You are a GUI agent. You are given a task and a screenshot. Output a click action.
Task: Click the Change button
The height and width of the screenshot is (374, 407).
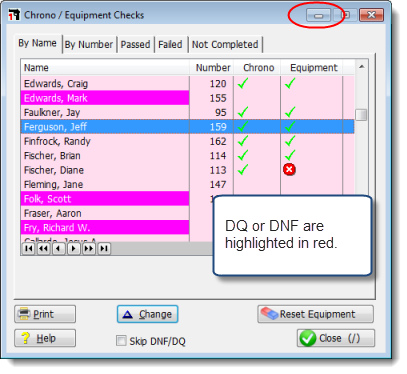(x=147, y=314)
